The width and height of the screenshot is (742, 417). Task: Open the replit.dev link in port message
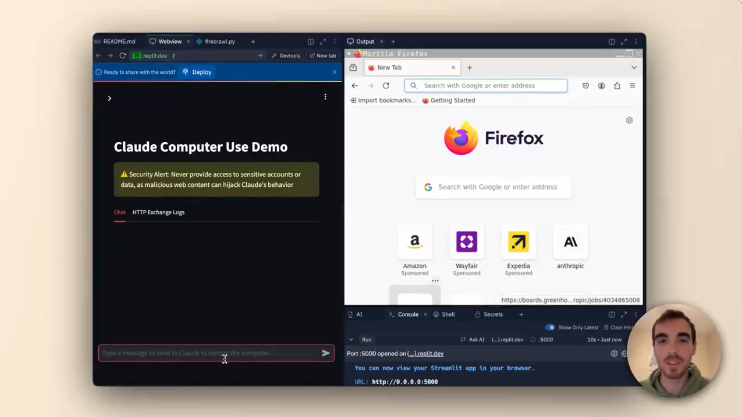425,354
